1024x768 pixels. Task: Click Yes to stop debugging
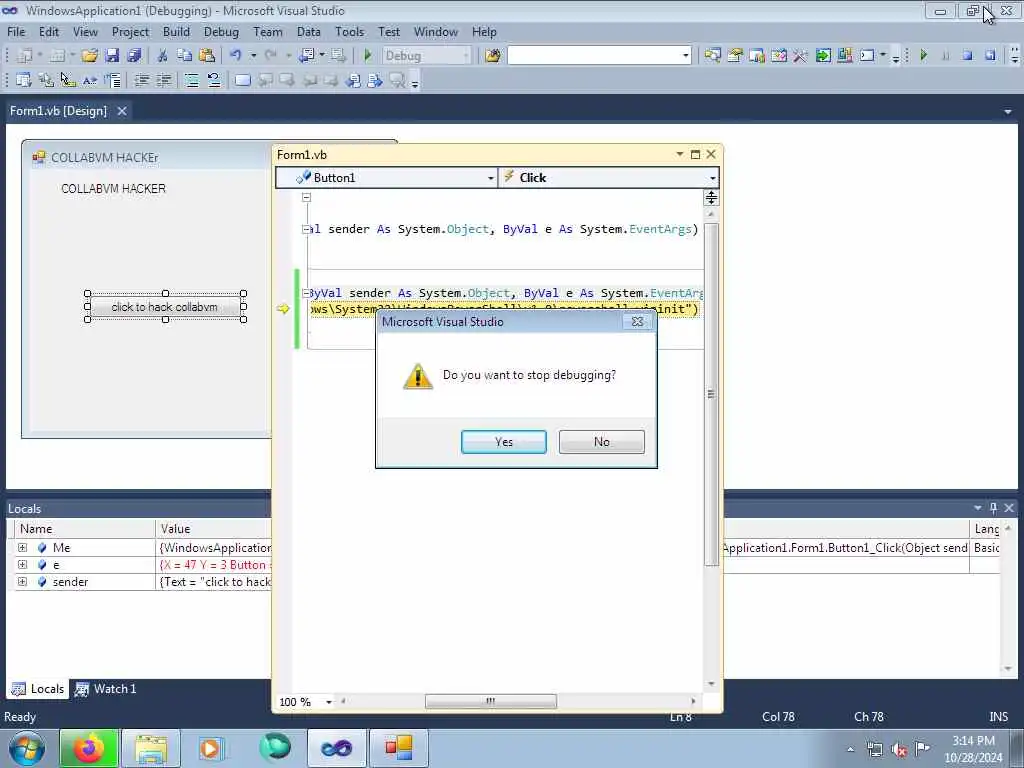504,441
